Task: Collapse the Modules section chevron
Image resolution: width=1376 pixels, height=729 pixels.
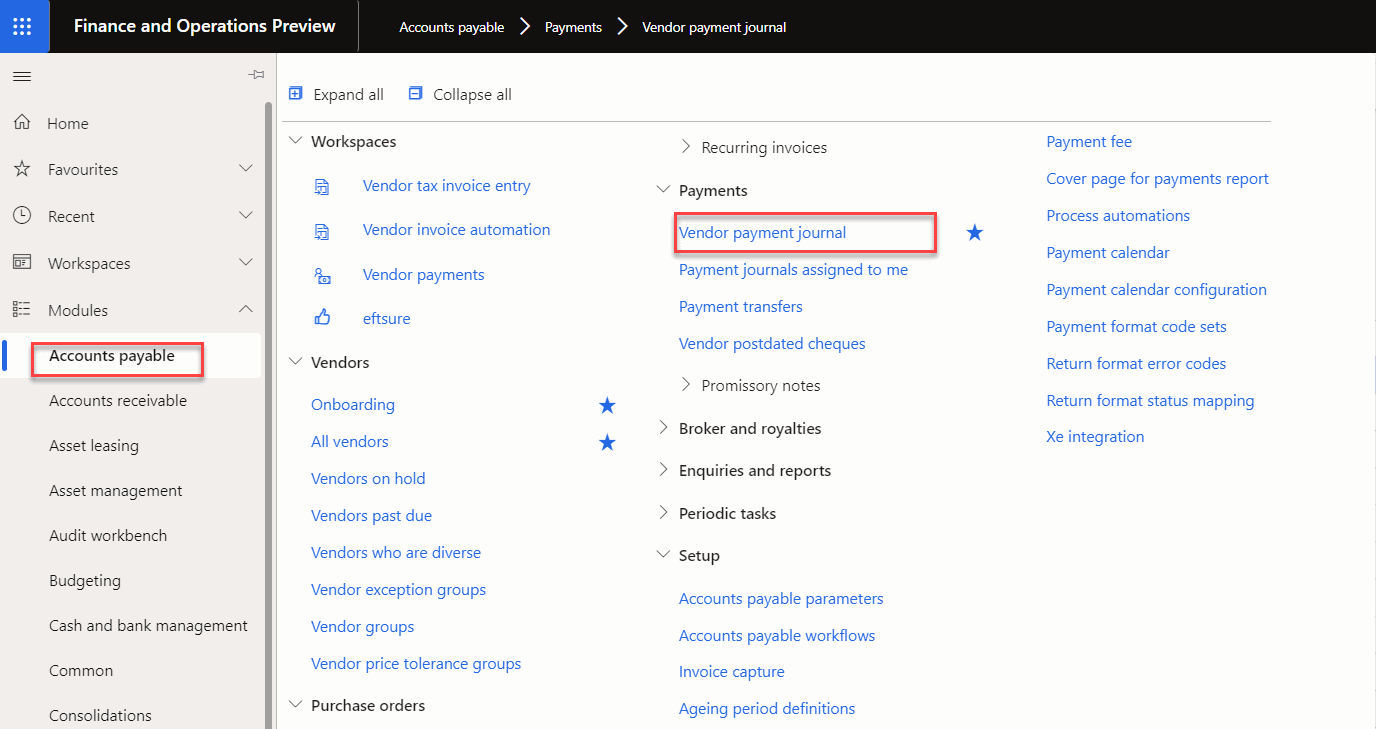Action: coord(246,309)
